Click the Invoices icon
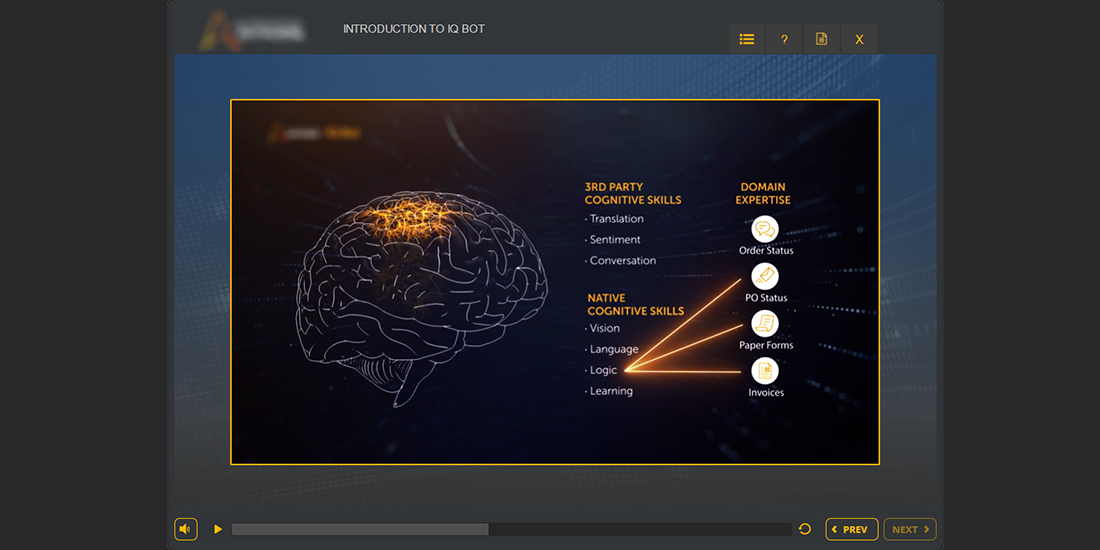1100x550 pixels. (765, 371)
